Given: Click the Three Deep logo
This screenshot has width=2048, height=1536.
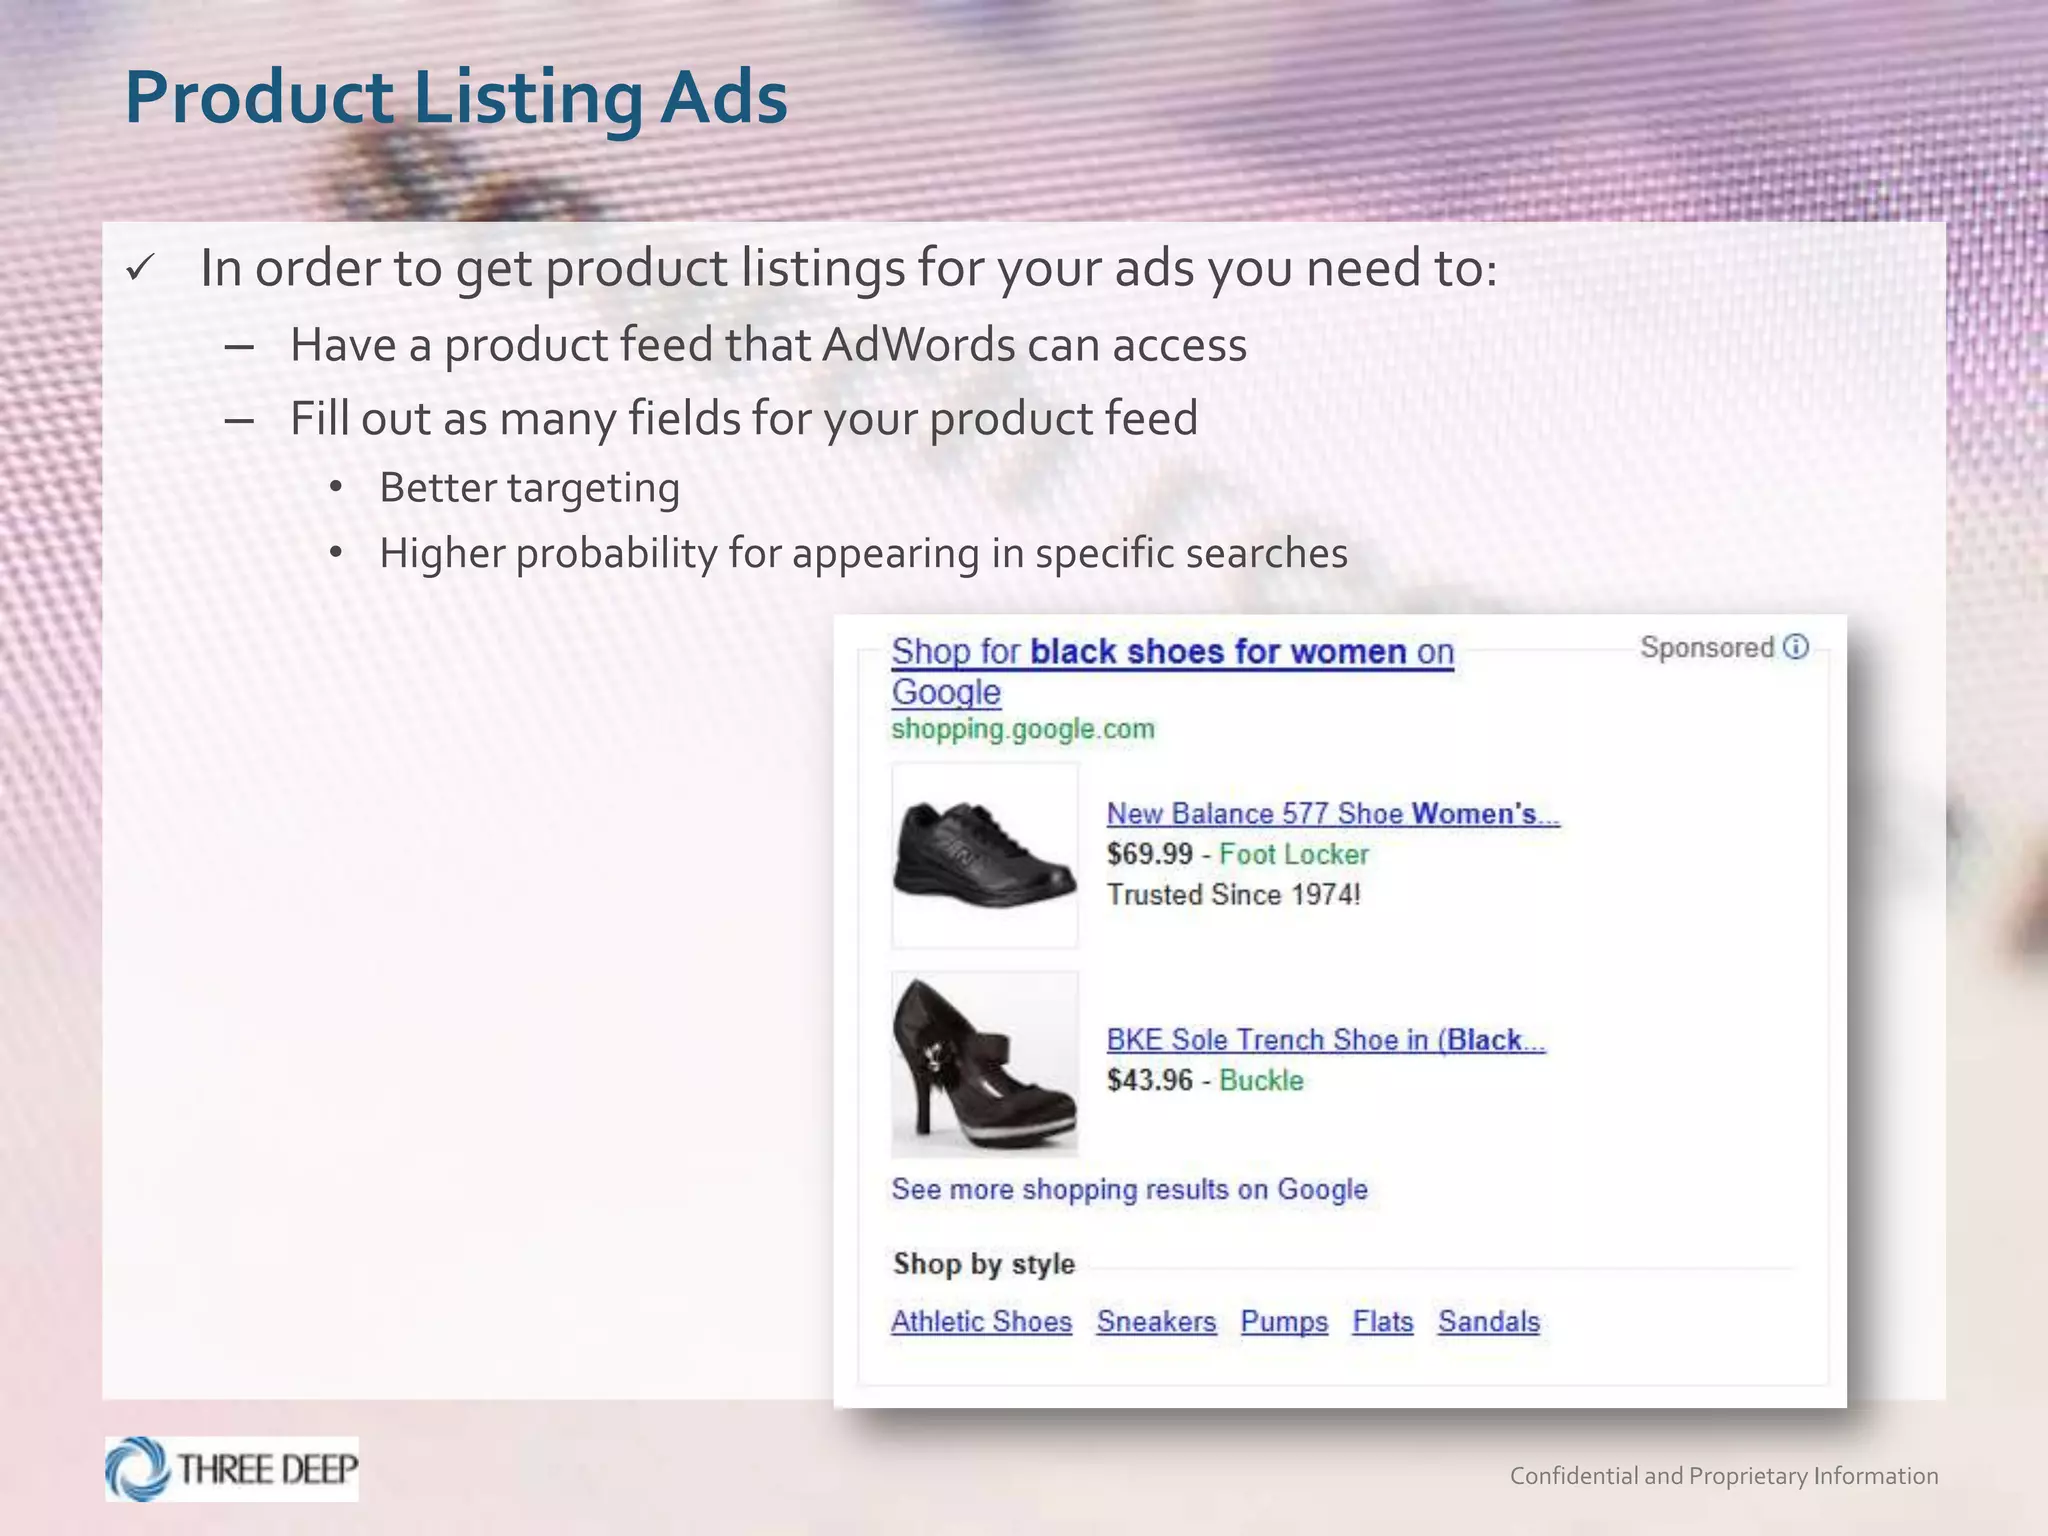Looking at the screenshot, I should 232,1469.
